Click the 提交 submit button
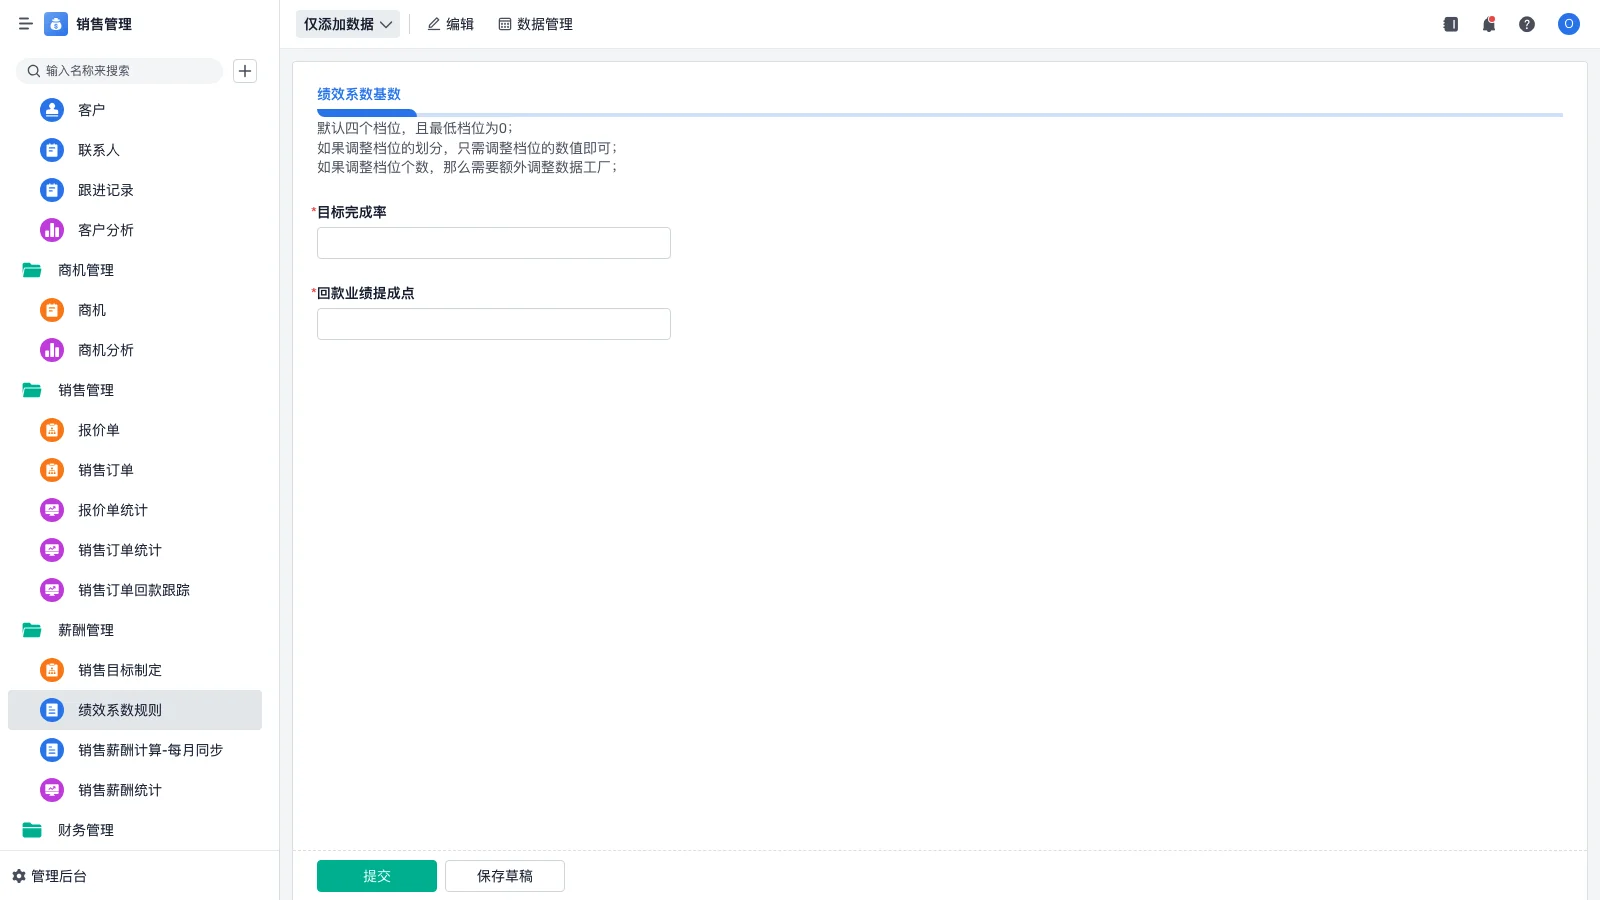Screen dimensions: 1600x900 pos(376,875)
